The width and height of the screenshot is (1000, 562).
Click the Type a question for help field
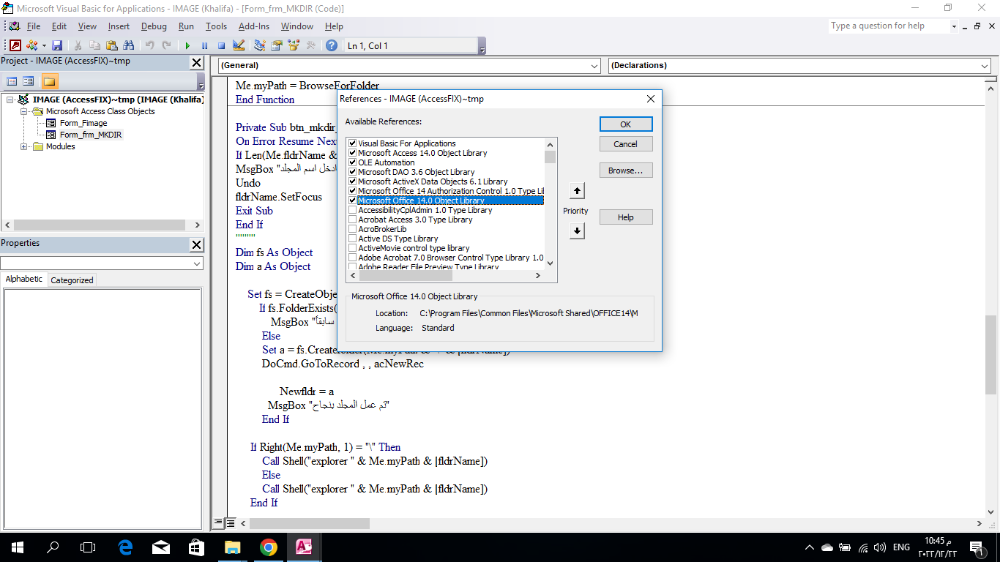tap(888, 26)
